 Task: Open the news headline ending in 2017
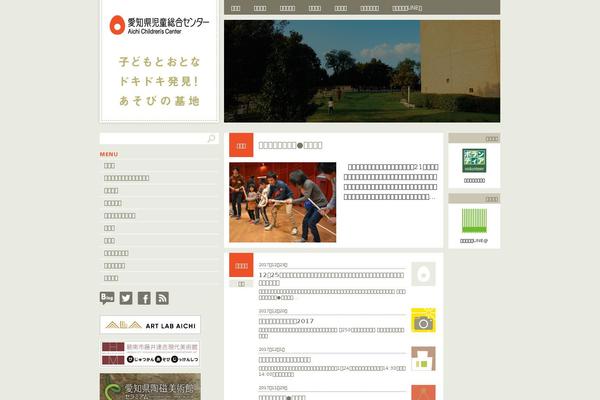click(286, 321)
